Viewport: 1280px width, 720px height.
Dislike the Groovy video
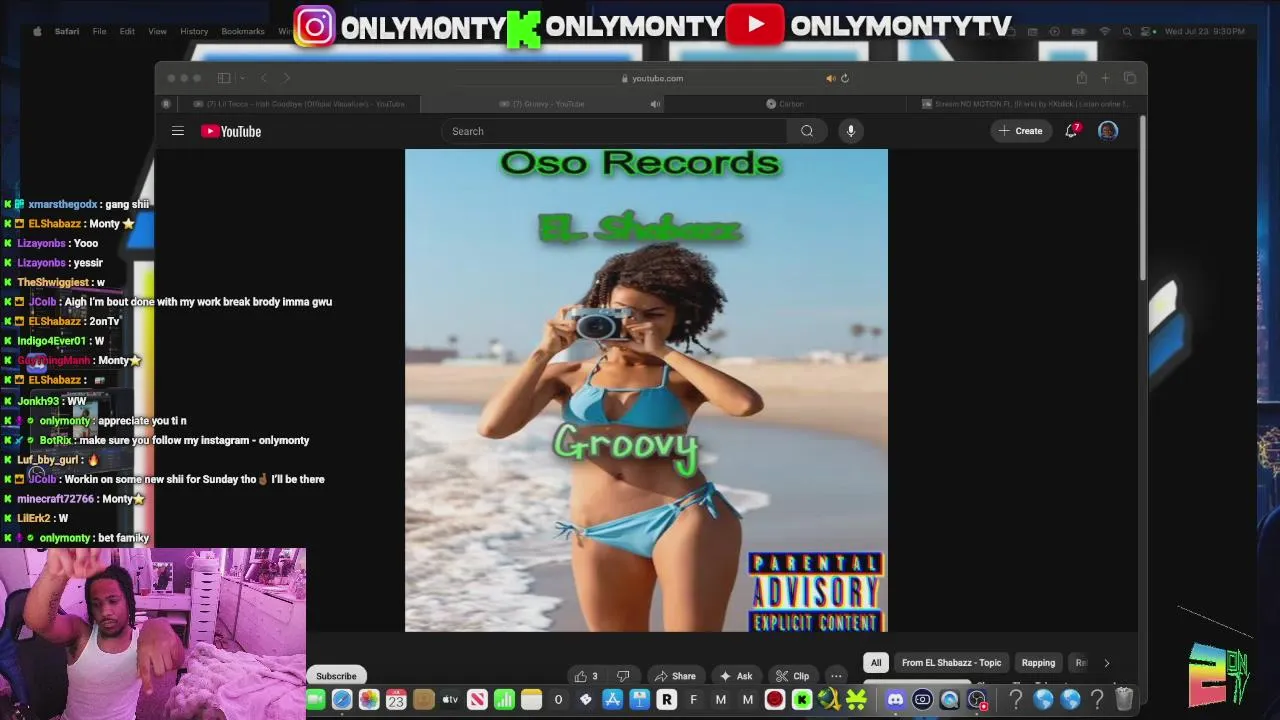623,676
